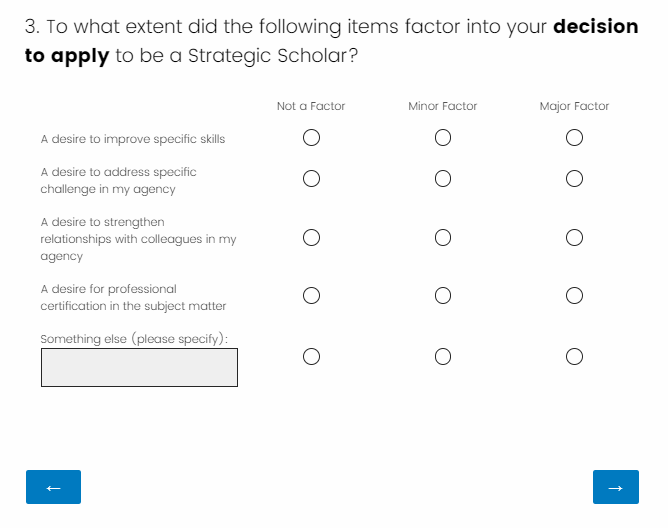Choose Major Factor for strengthening colleague relationships
668x528 pixels.
(574, 238)
